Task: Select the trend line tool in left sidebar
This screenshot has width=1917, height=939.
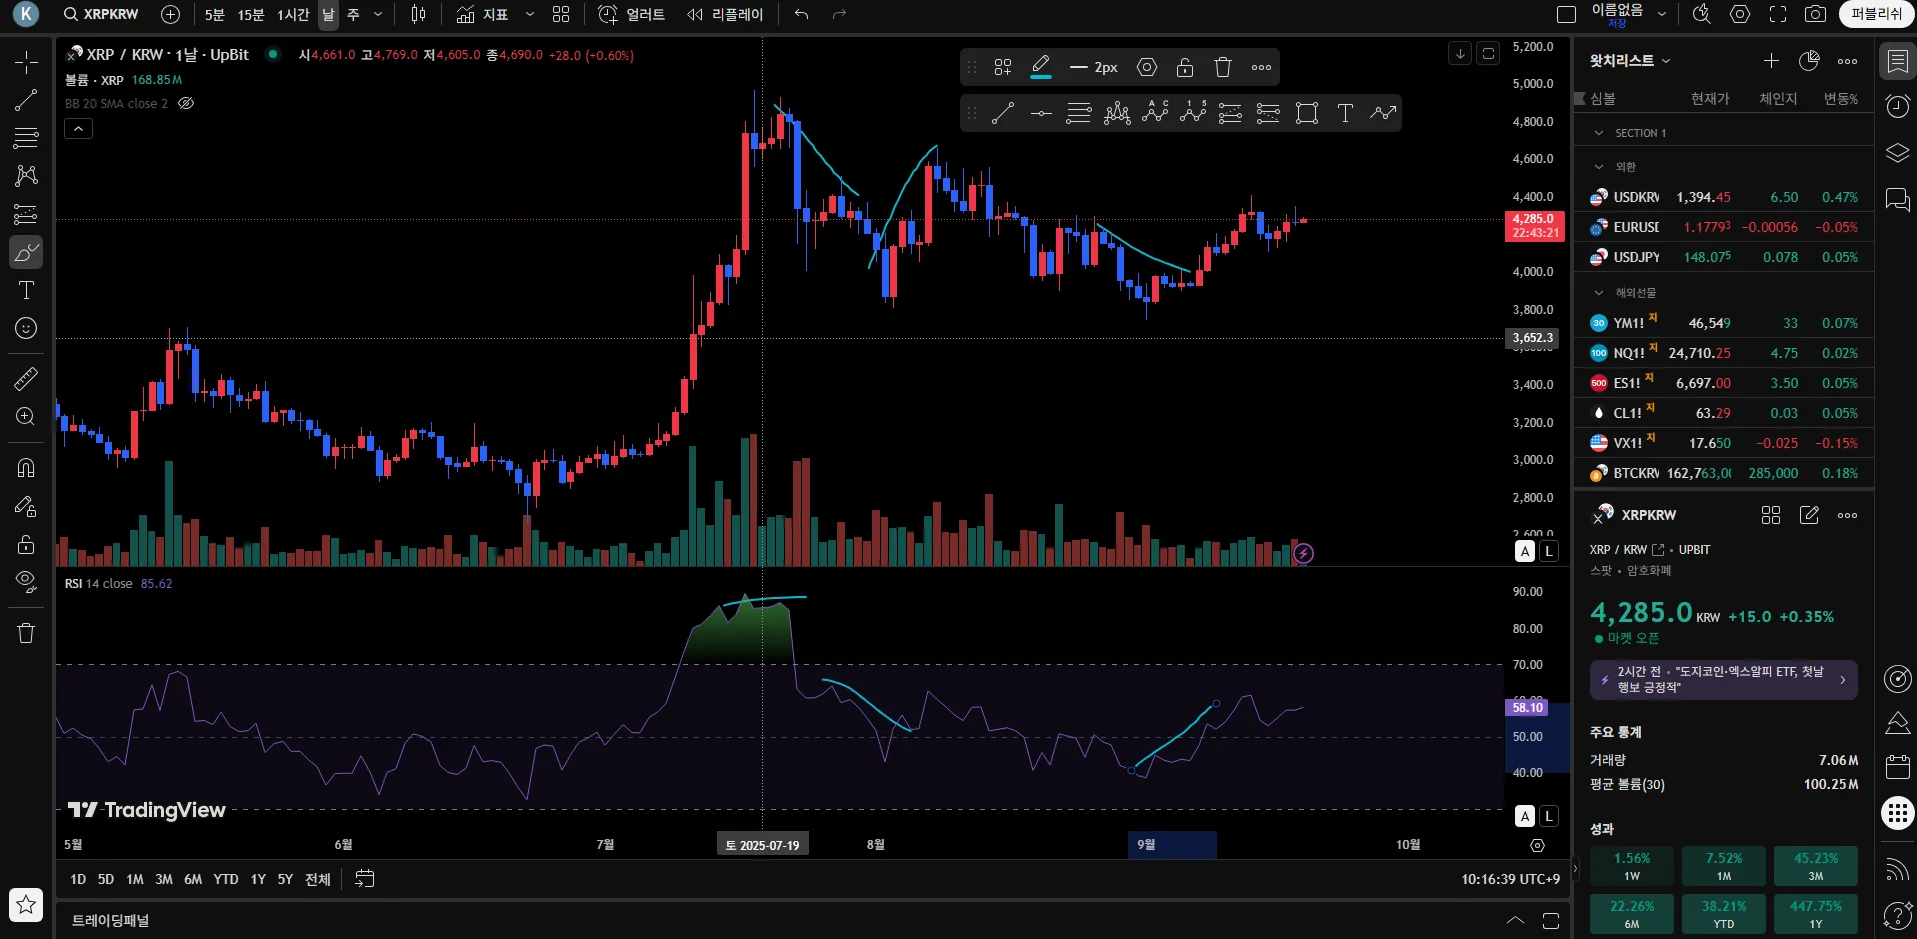Action: coord(26,100)
